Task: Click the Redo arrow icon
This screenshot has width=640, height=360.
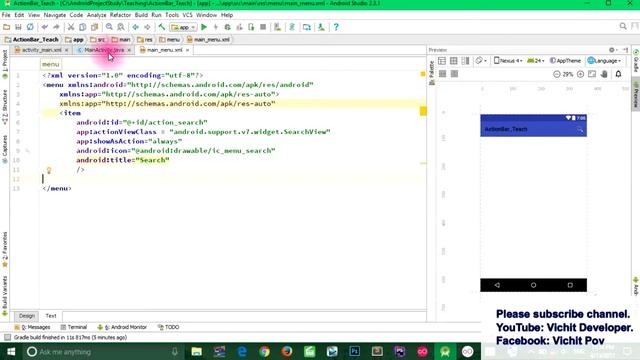Action: pyautogui.click(x=56, y=27)
